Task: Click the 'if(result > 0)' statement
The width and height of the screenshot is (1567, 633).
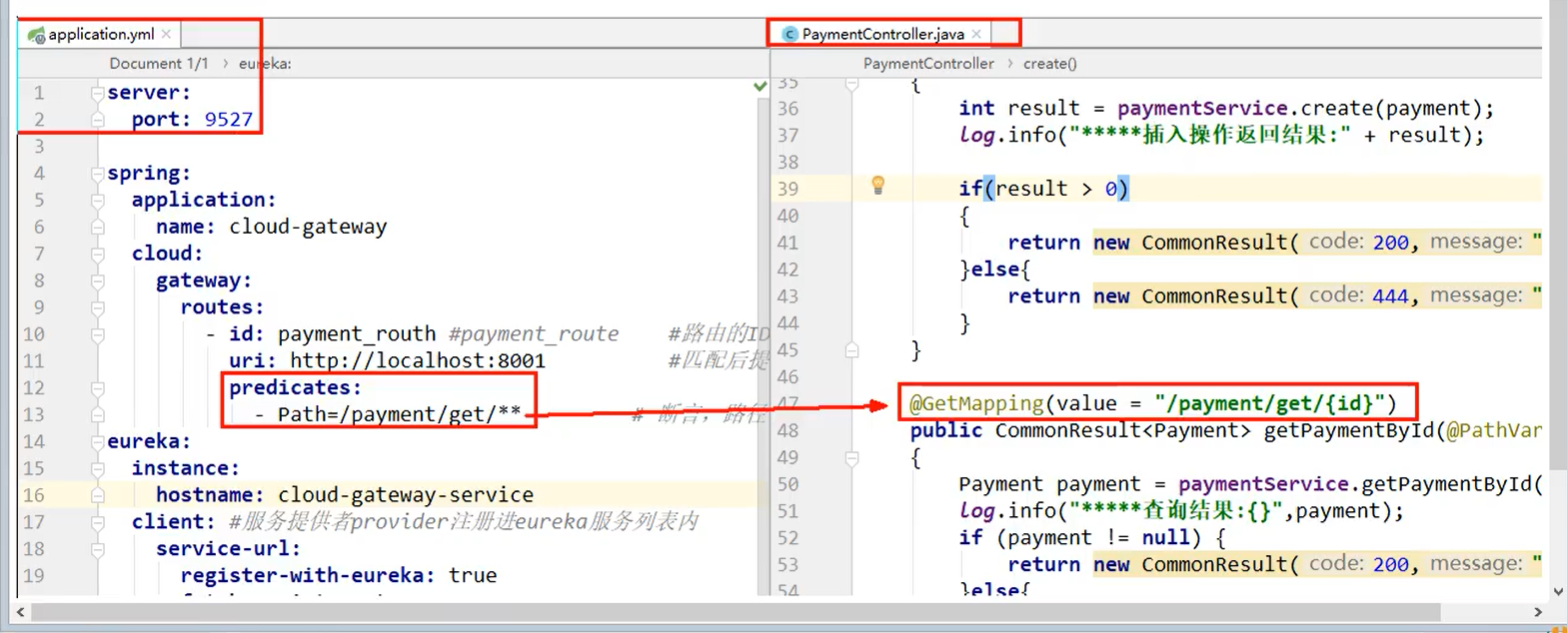Action: [1043, 189]
